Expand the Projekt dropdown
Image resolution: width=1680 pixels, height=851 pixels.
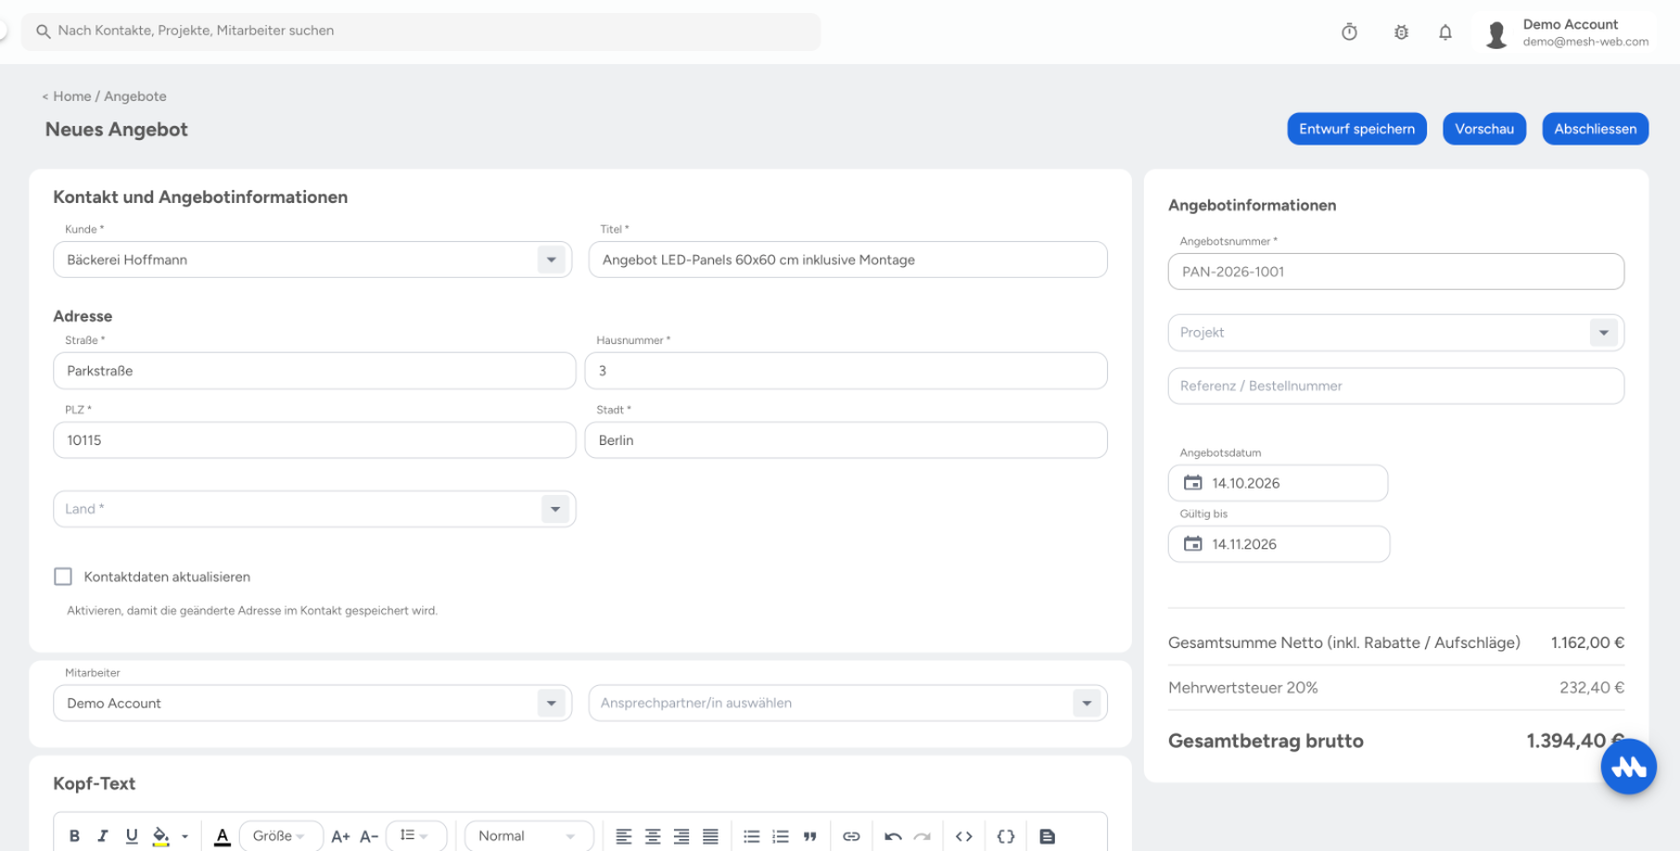[x=1604, y=333]
